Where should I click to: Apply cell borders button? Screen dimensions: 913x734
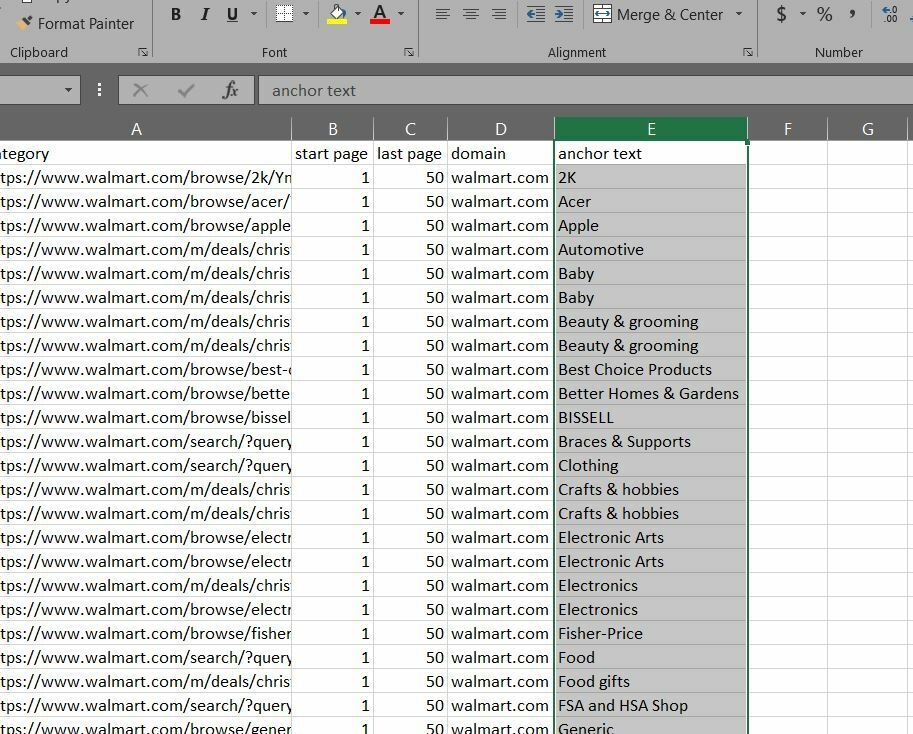(285, 13)
